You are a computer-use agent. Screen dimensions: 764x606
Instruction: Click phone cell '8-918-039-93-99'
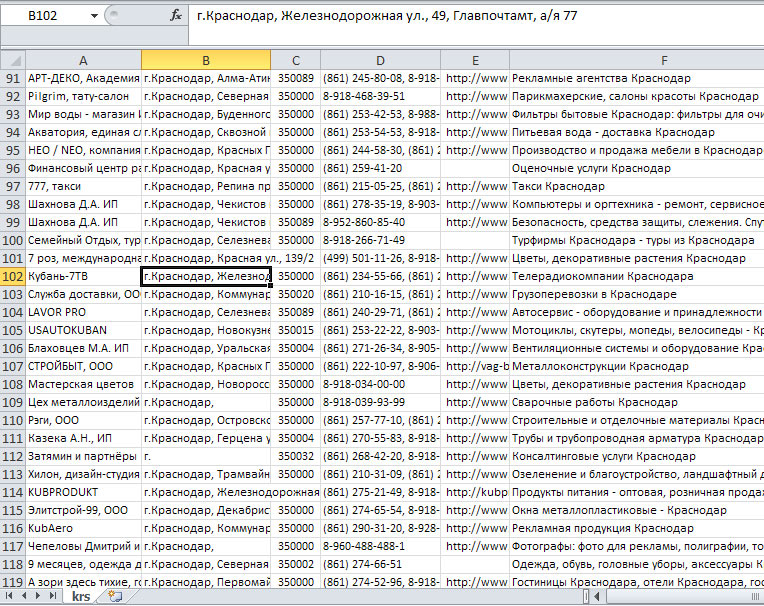[380, 403]
